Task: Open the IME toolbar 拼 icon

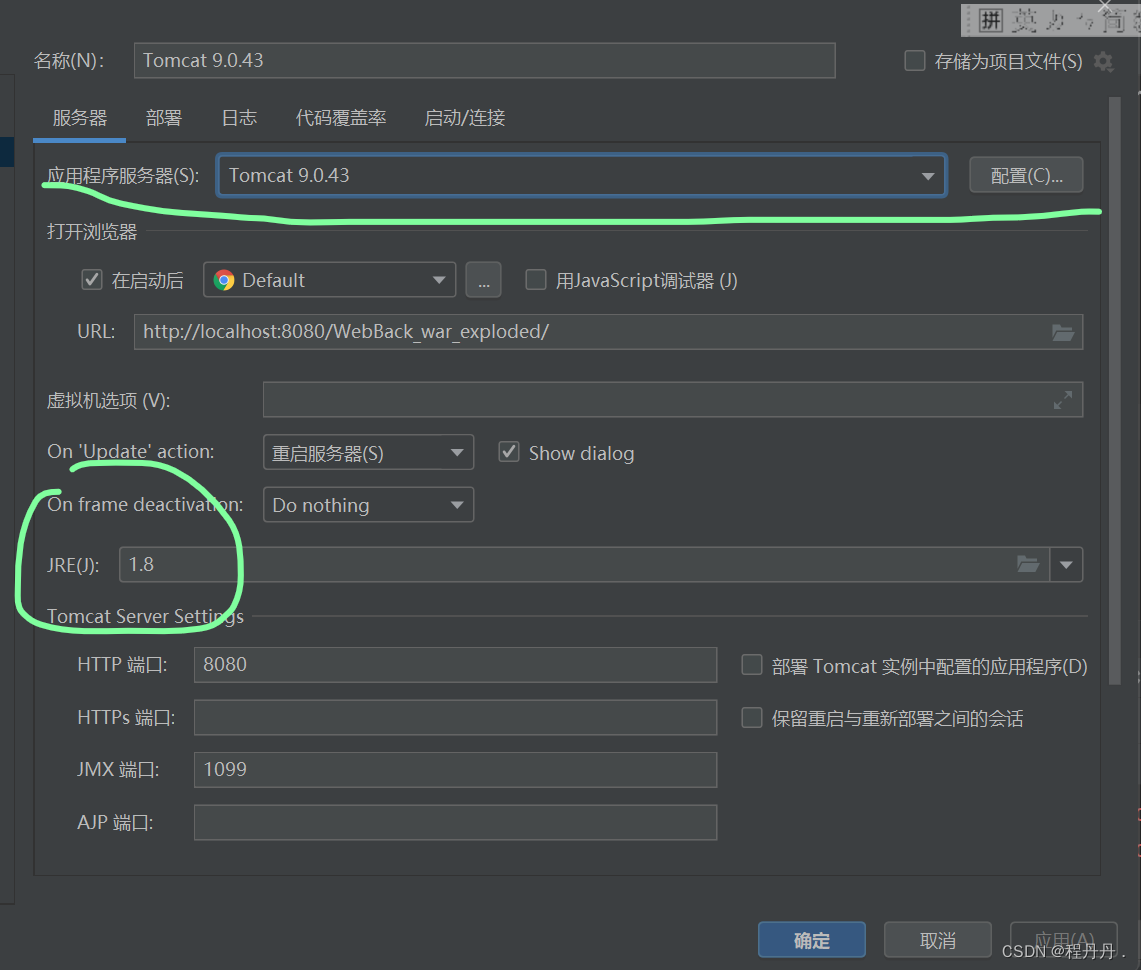Action: pyautogui.click(x=990, y=20)
